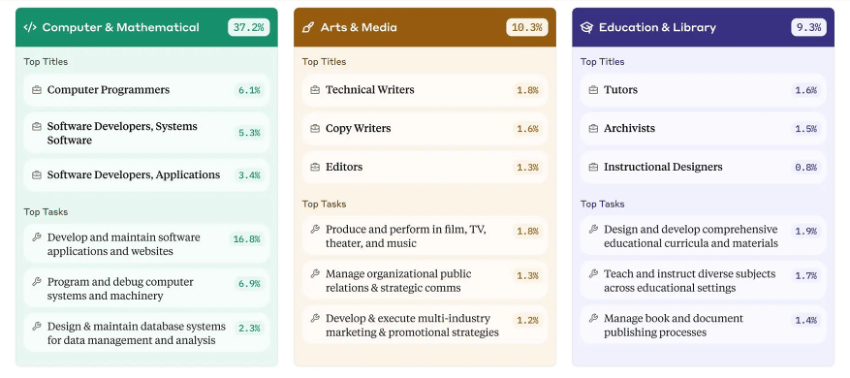Click the wrench icon beside Produce and perform task
Screen dimensions: 850x378
(x=315, y=229)
